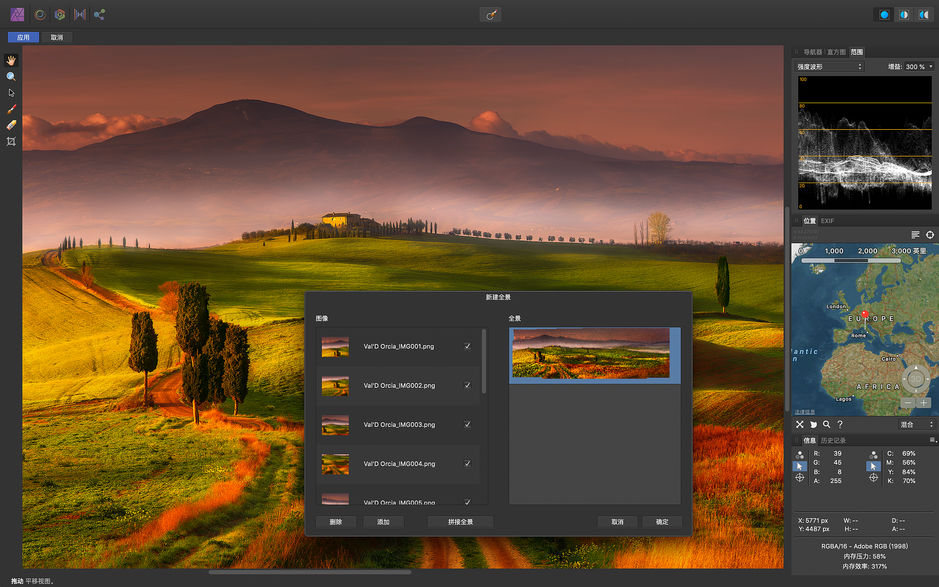This screenshot has height=587, width=939.
Task: Select the Brush tool on the left toolbar
Action: tap(11, 108)
